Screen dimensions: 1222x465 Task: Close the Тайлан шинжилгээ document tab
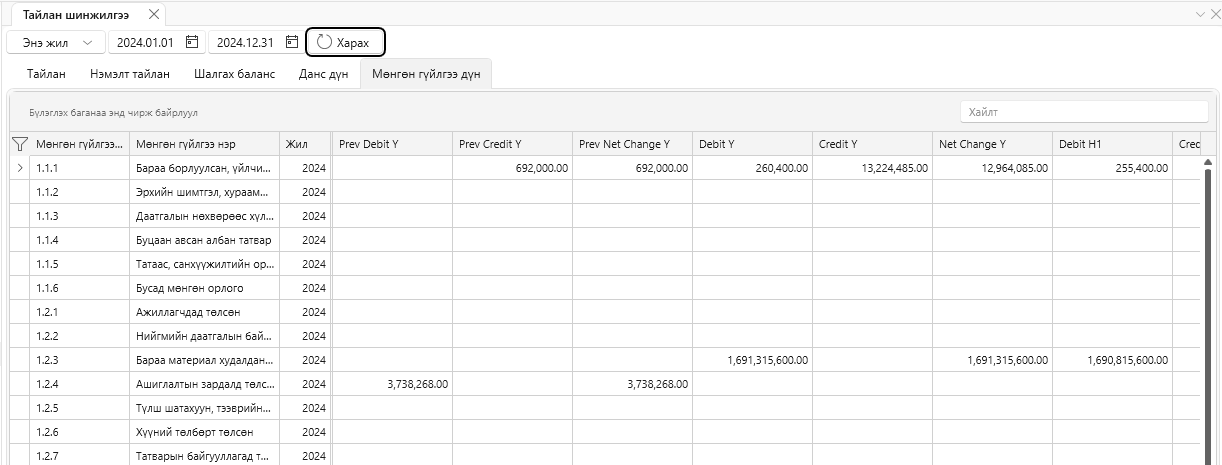[x=153, y=14]
